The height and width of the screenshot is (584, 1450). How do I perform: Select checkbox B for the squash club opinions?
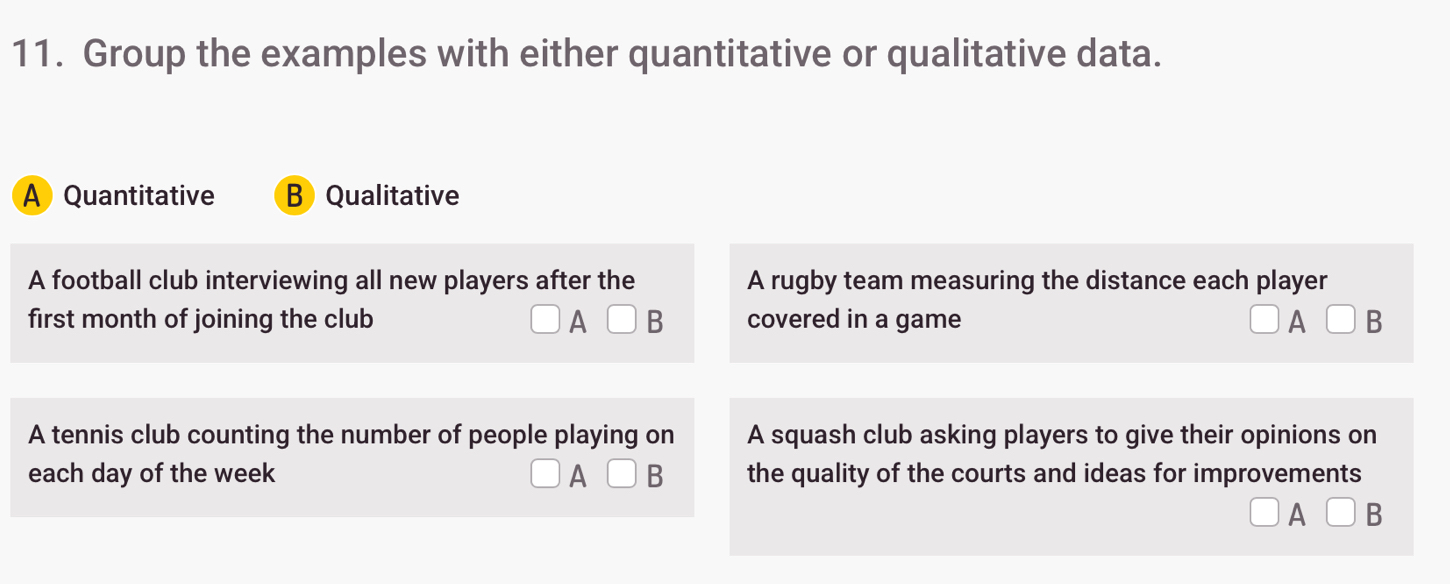1340,513
